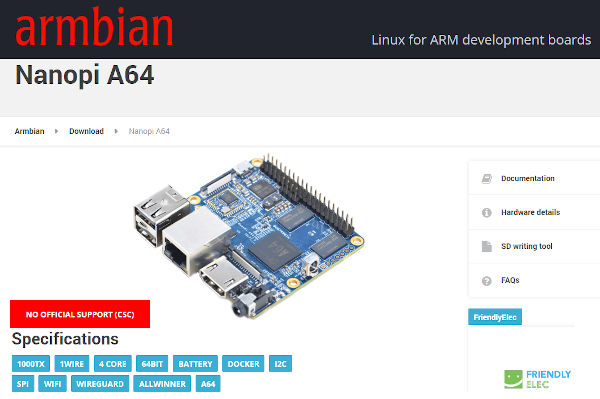Click the armbian logo in header
This screenshot has height=399, width=600.
pyautogui.click(x=95, y=27)
